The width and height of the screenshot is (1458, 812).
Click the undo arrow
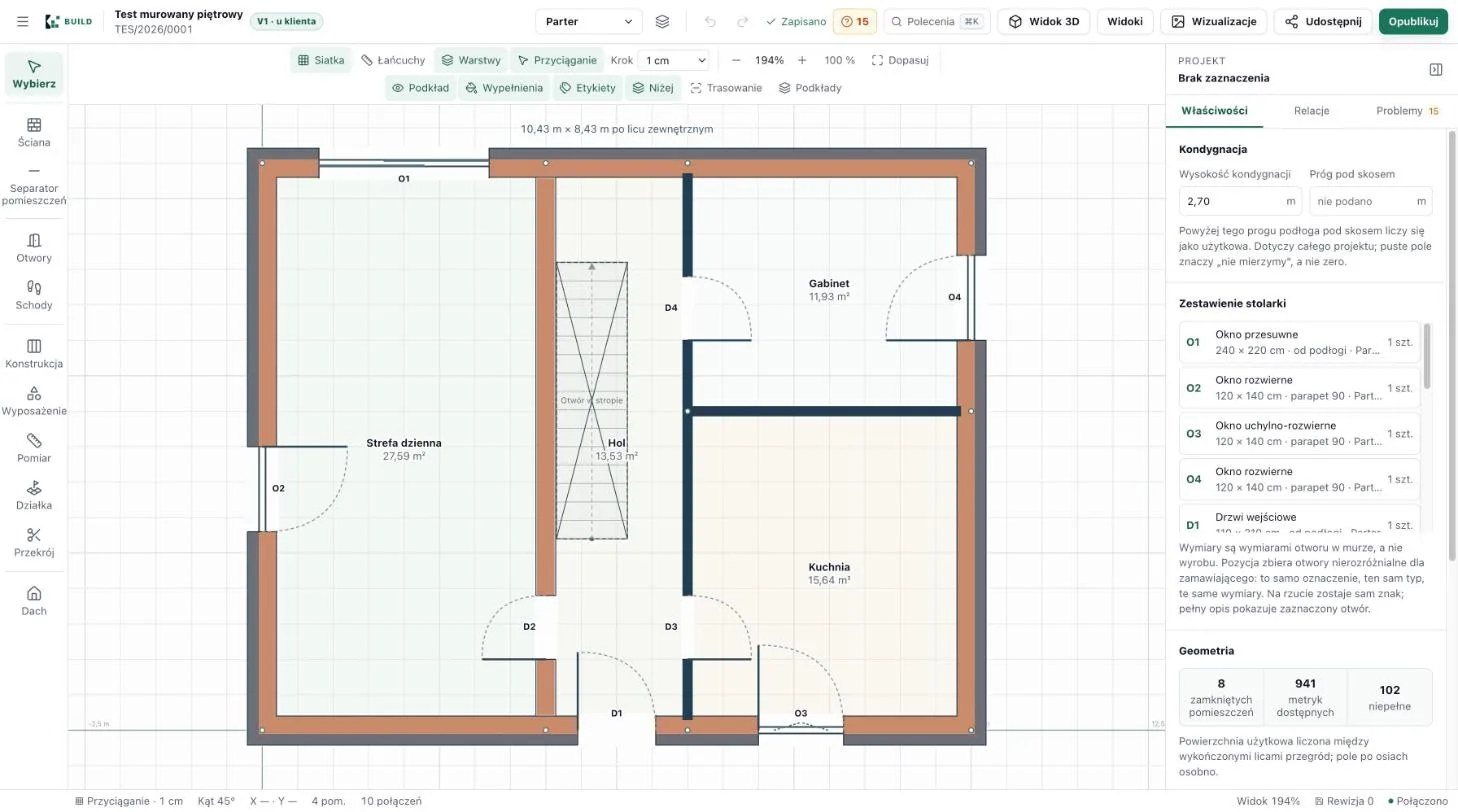coord(710,21)
